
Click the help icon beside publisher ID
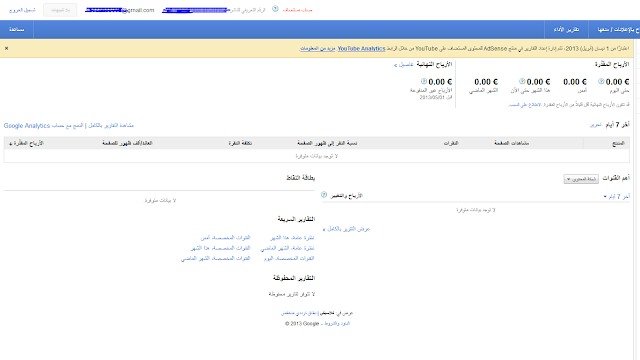[x=275, y=9]
